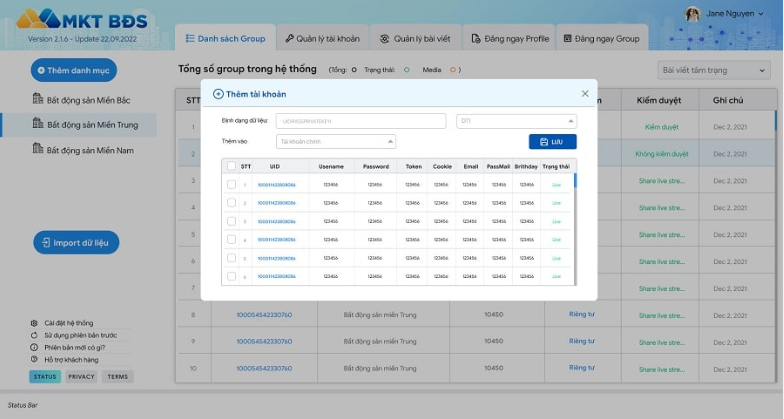Click the Import dữ liệu button
784x419 pixels.
tap(77, 242)
